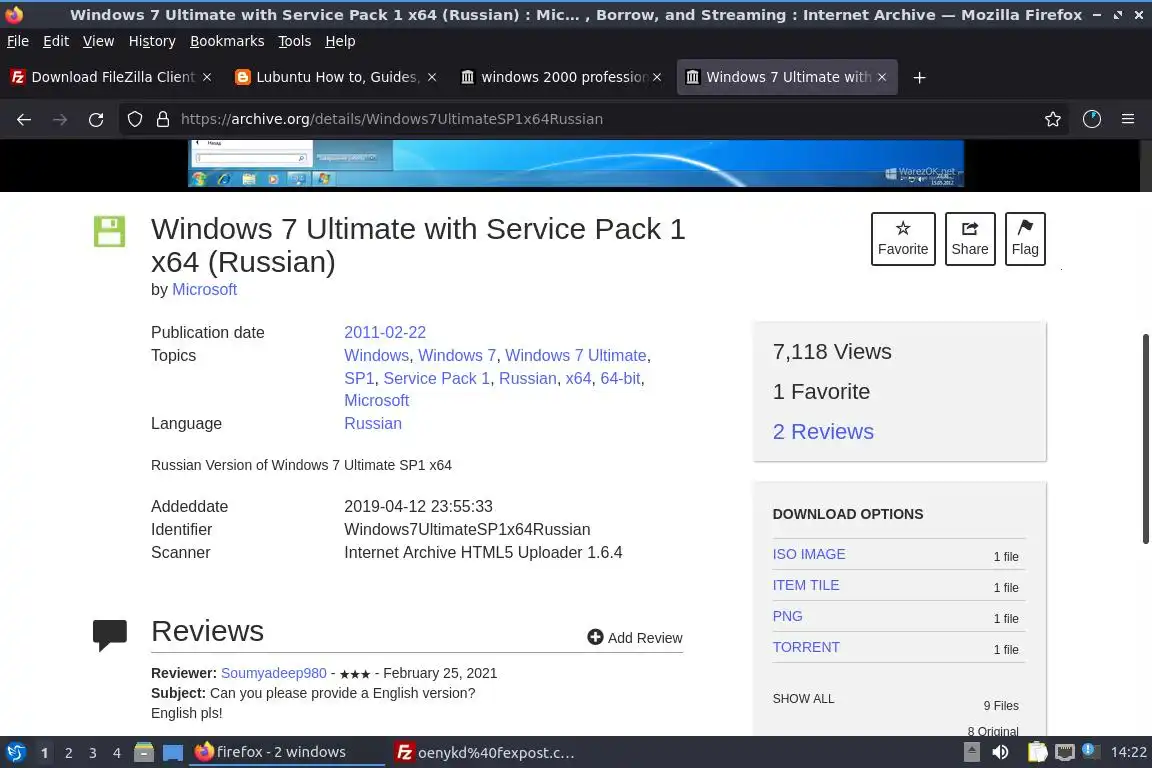
Task: Open the 64-bit topic link
Action: pyautogui.click(x=620, y=378)
